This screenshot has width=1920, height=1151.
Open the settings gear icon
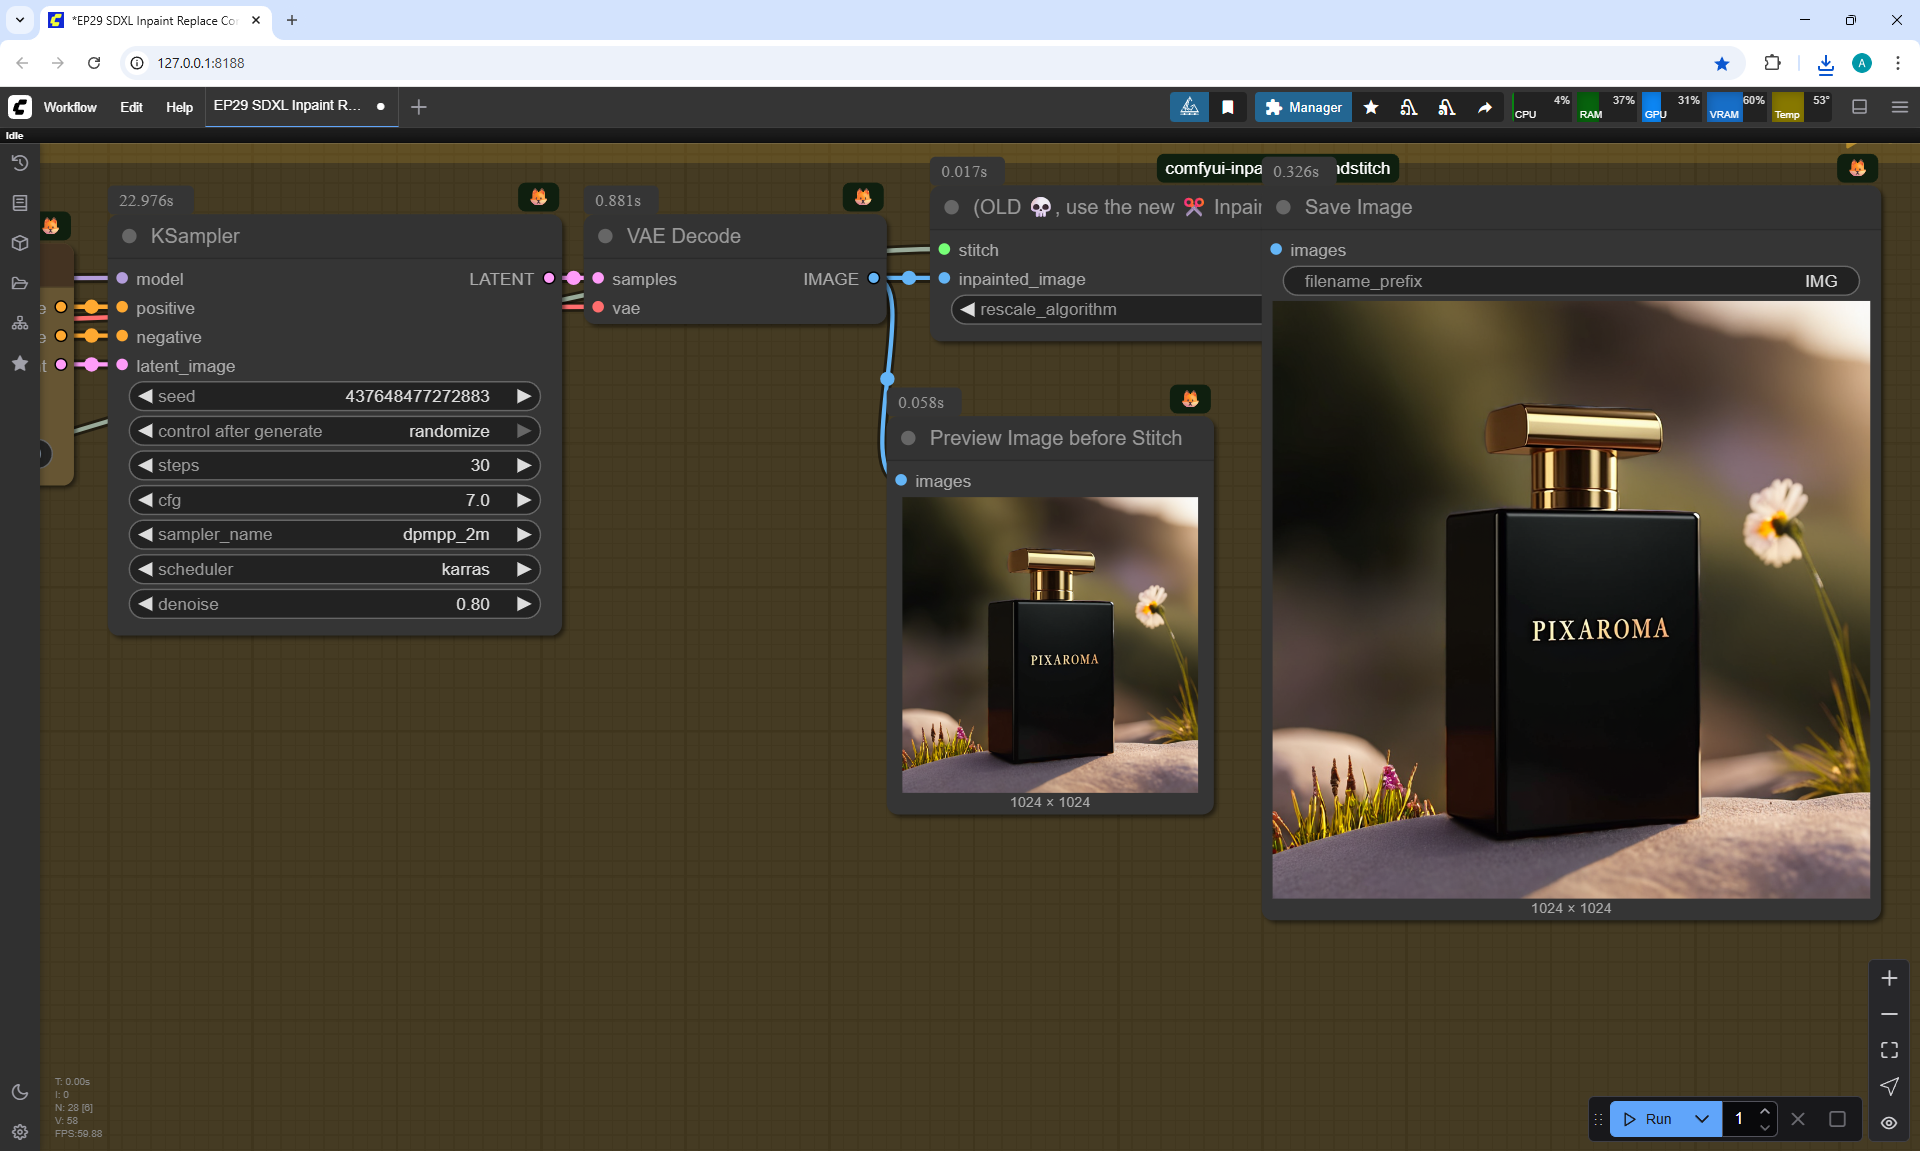19,1132
